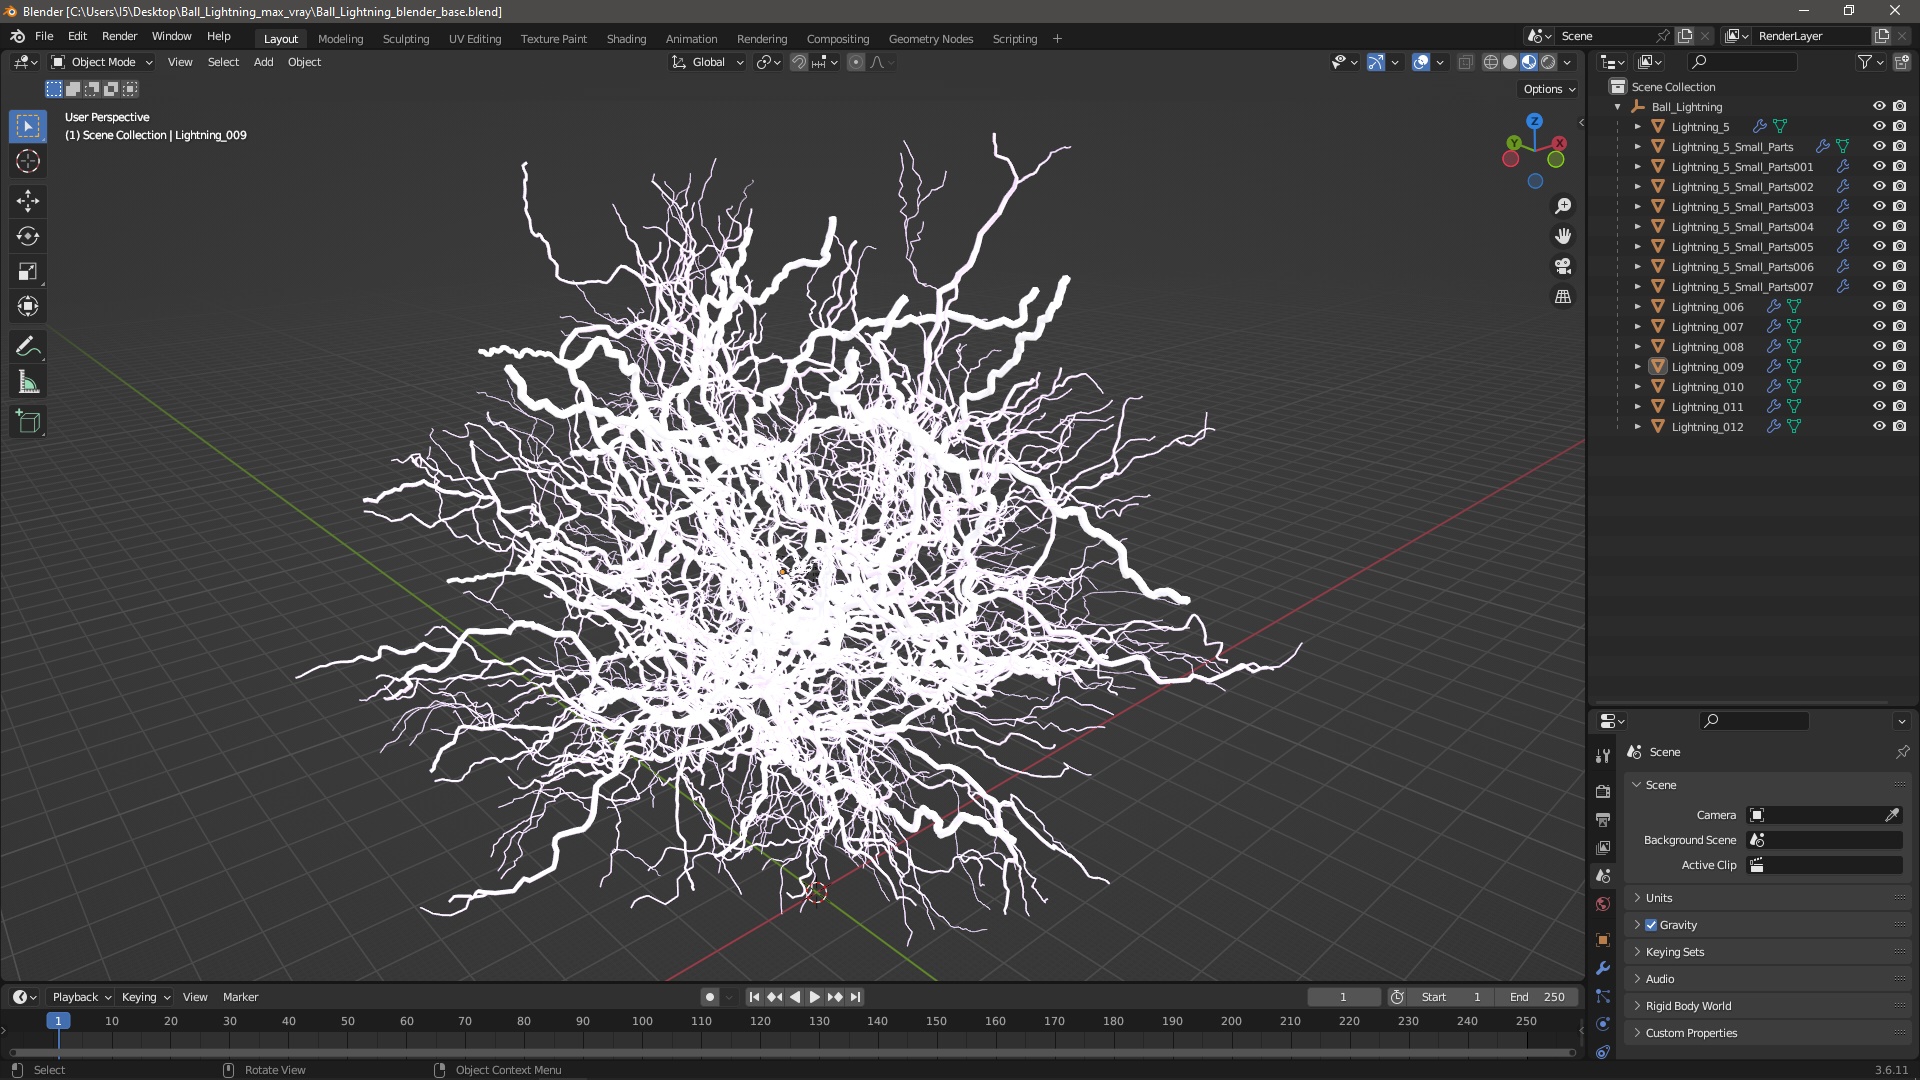Expand Lightning_008 tree item

point(1637,347)
